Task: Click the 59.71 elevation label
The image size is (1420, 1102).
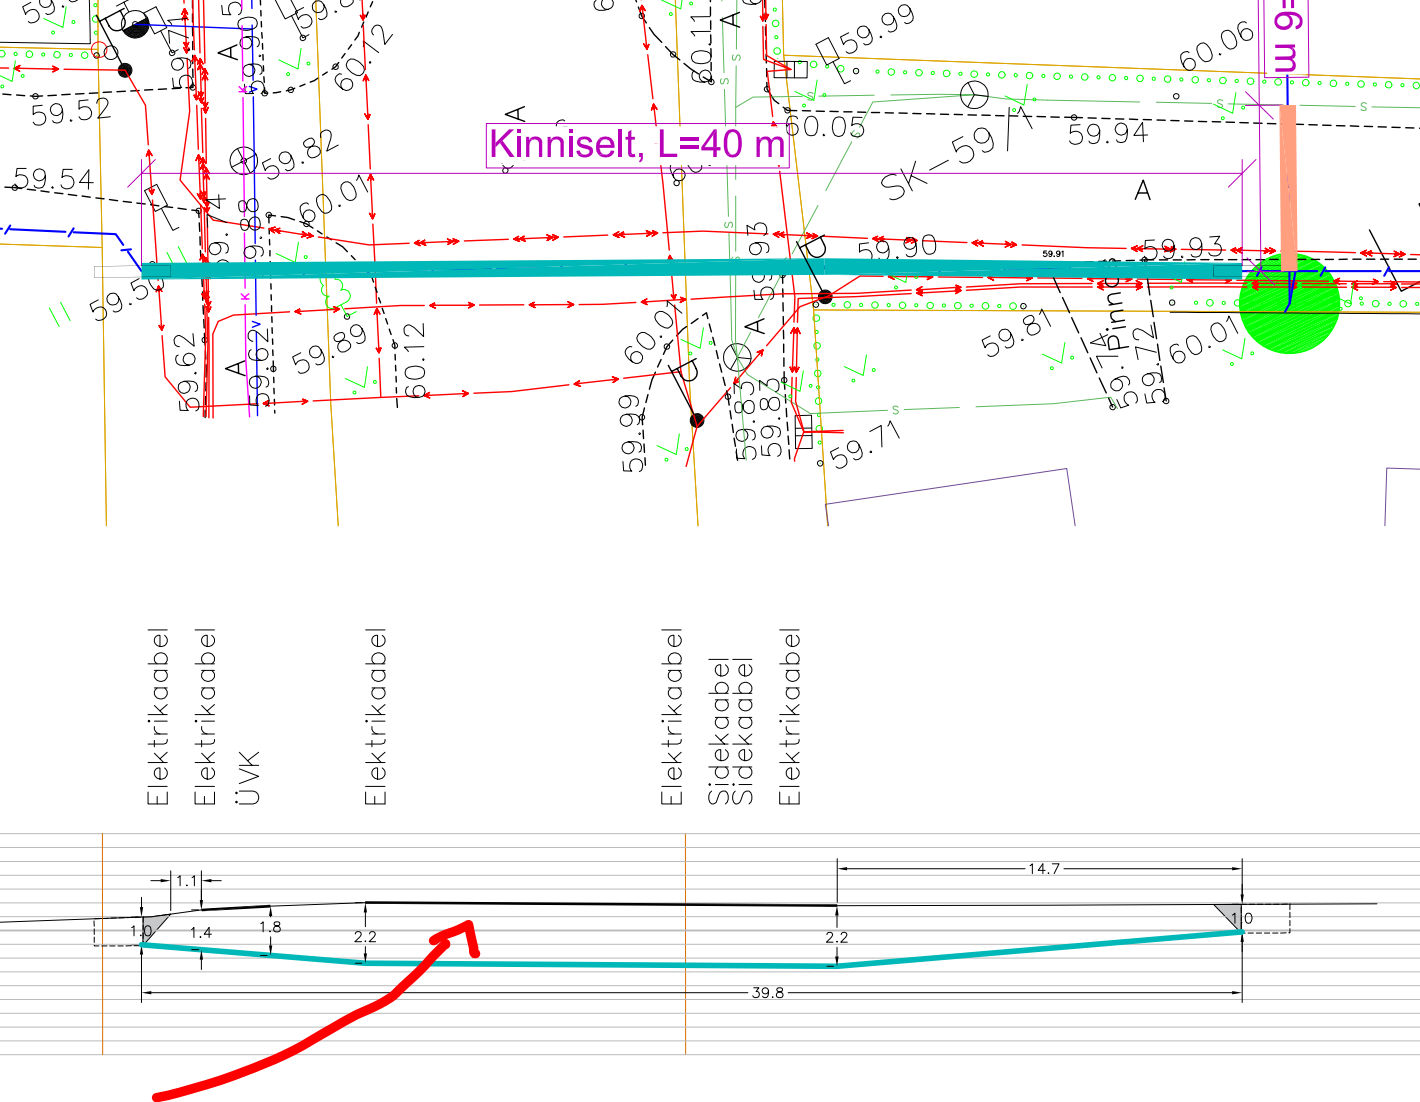Action: pos(866,446)
